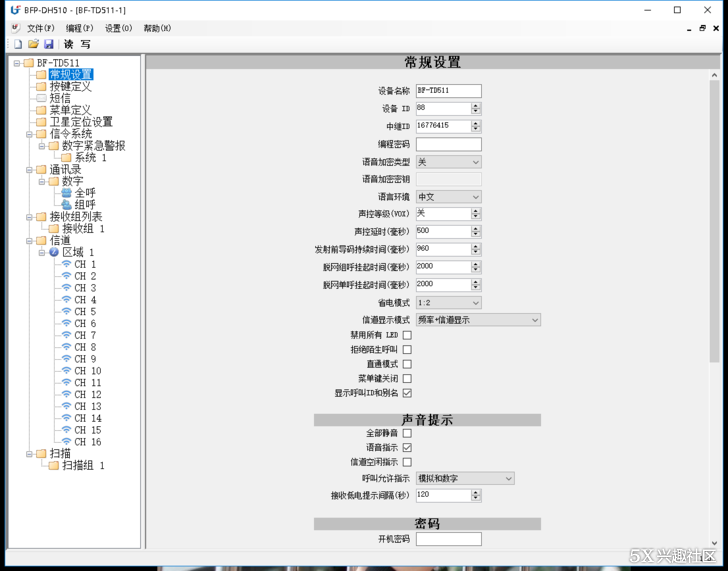Click the 写 (Write) toolbar button

coord(85,44)
